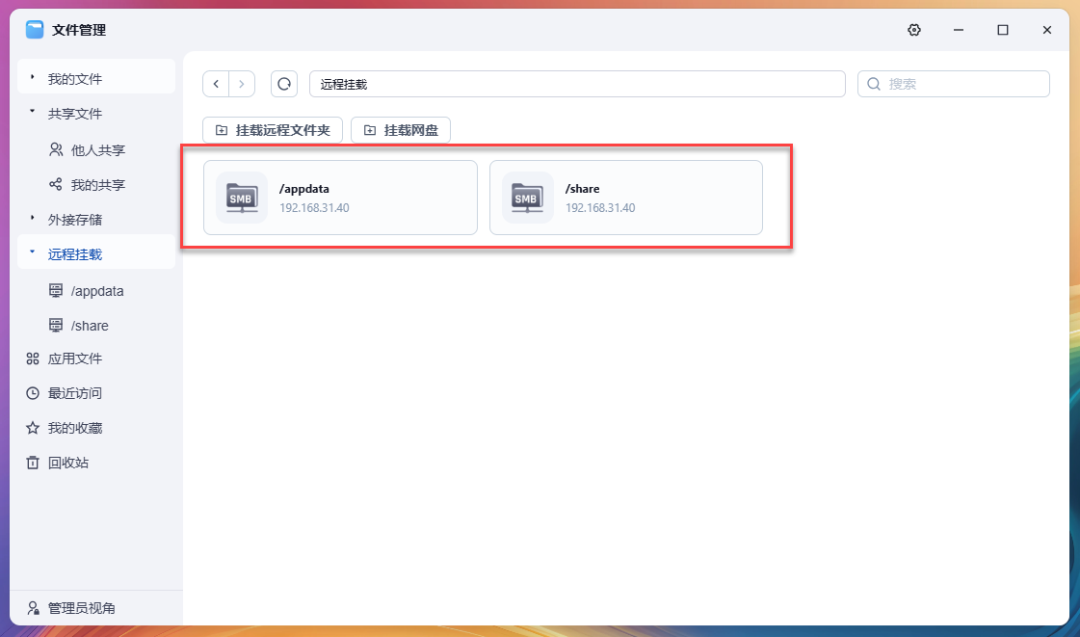Screen dimensions: 1080x637
Task: Expand the 我的文件 tree arrow
Action: point(32,78)
